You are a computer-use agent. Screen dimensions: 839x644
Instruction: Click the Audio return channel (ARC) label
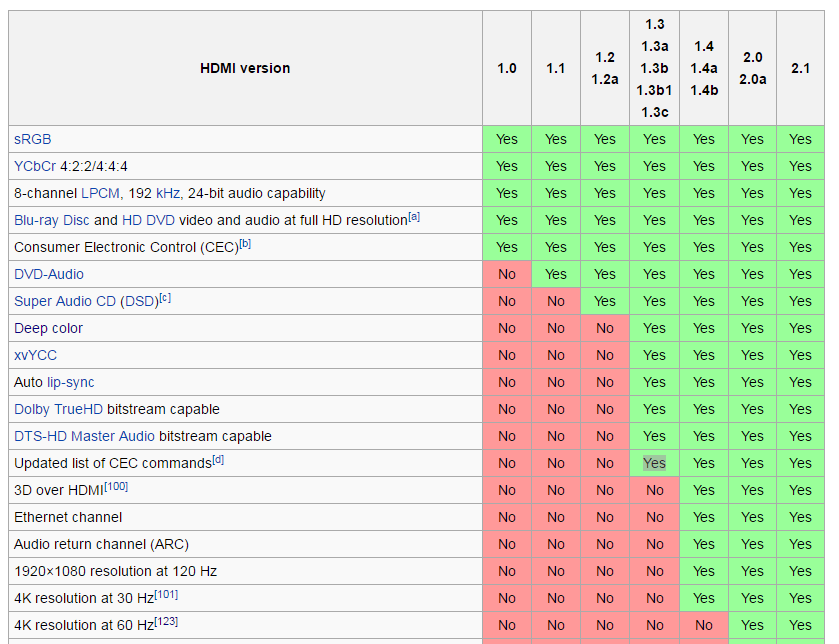click(x=101, y=545)
